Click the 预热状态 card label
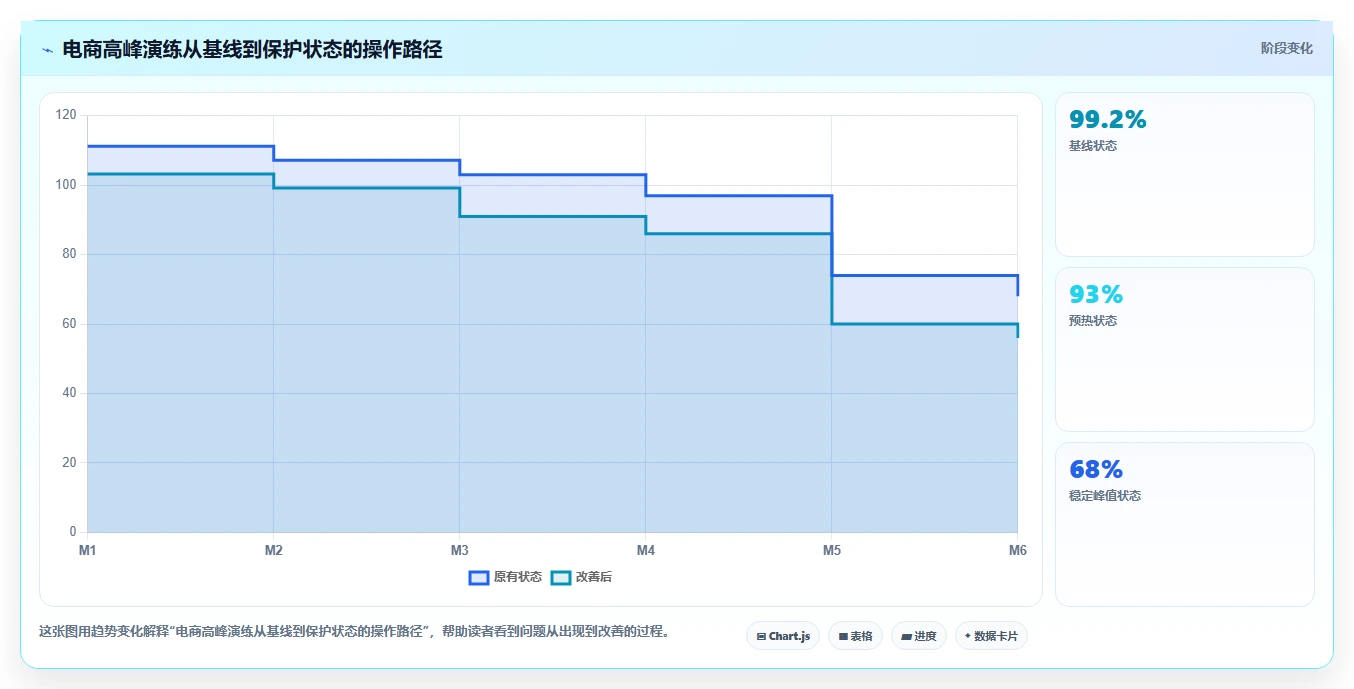The height and width of the screenshot is (689, 1354). tap(1093, 321)
